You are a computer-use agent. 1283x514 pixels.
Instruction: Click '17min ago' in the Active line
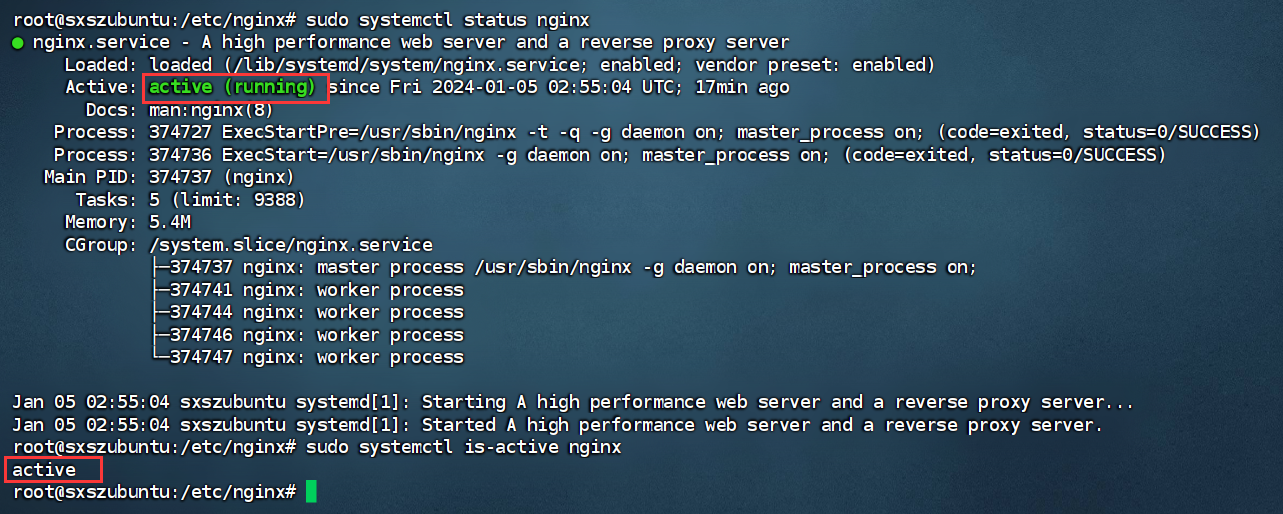[x=742, y=88]
